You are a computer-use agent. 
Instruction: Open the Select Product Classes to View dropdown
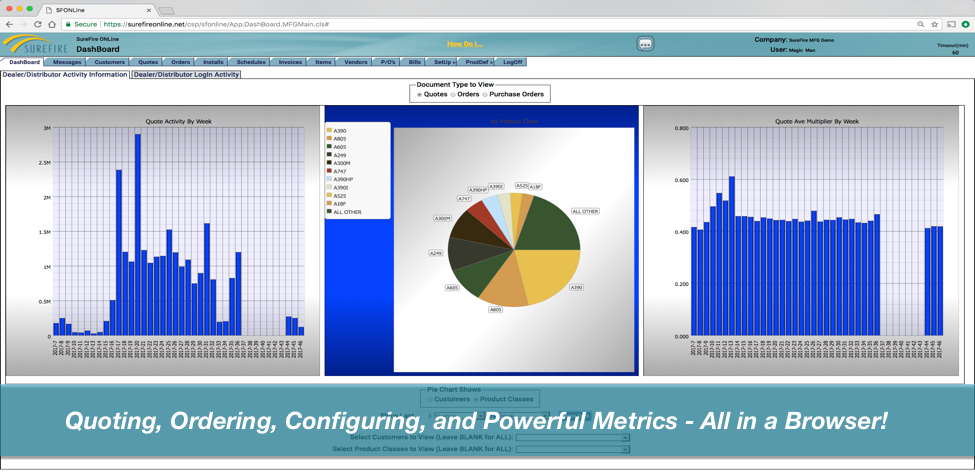pyautogui.click(x=573, y=448)
